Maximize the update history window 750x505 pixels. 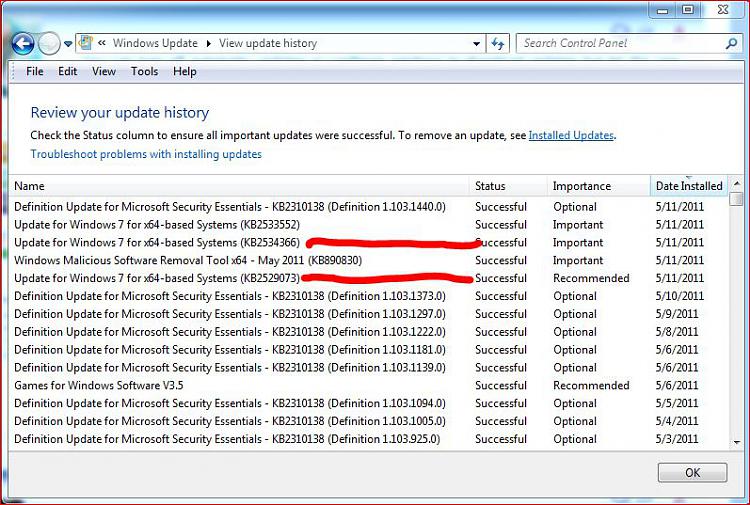pyautogui.click(x=688, y=10)
